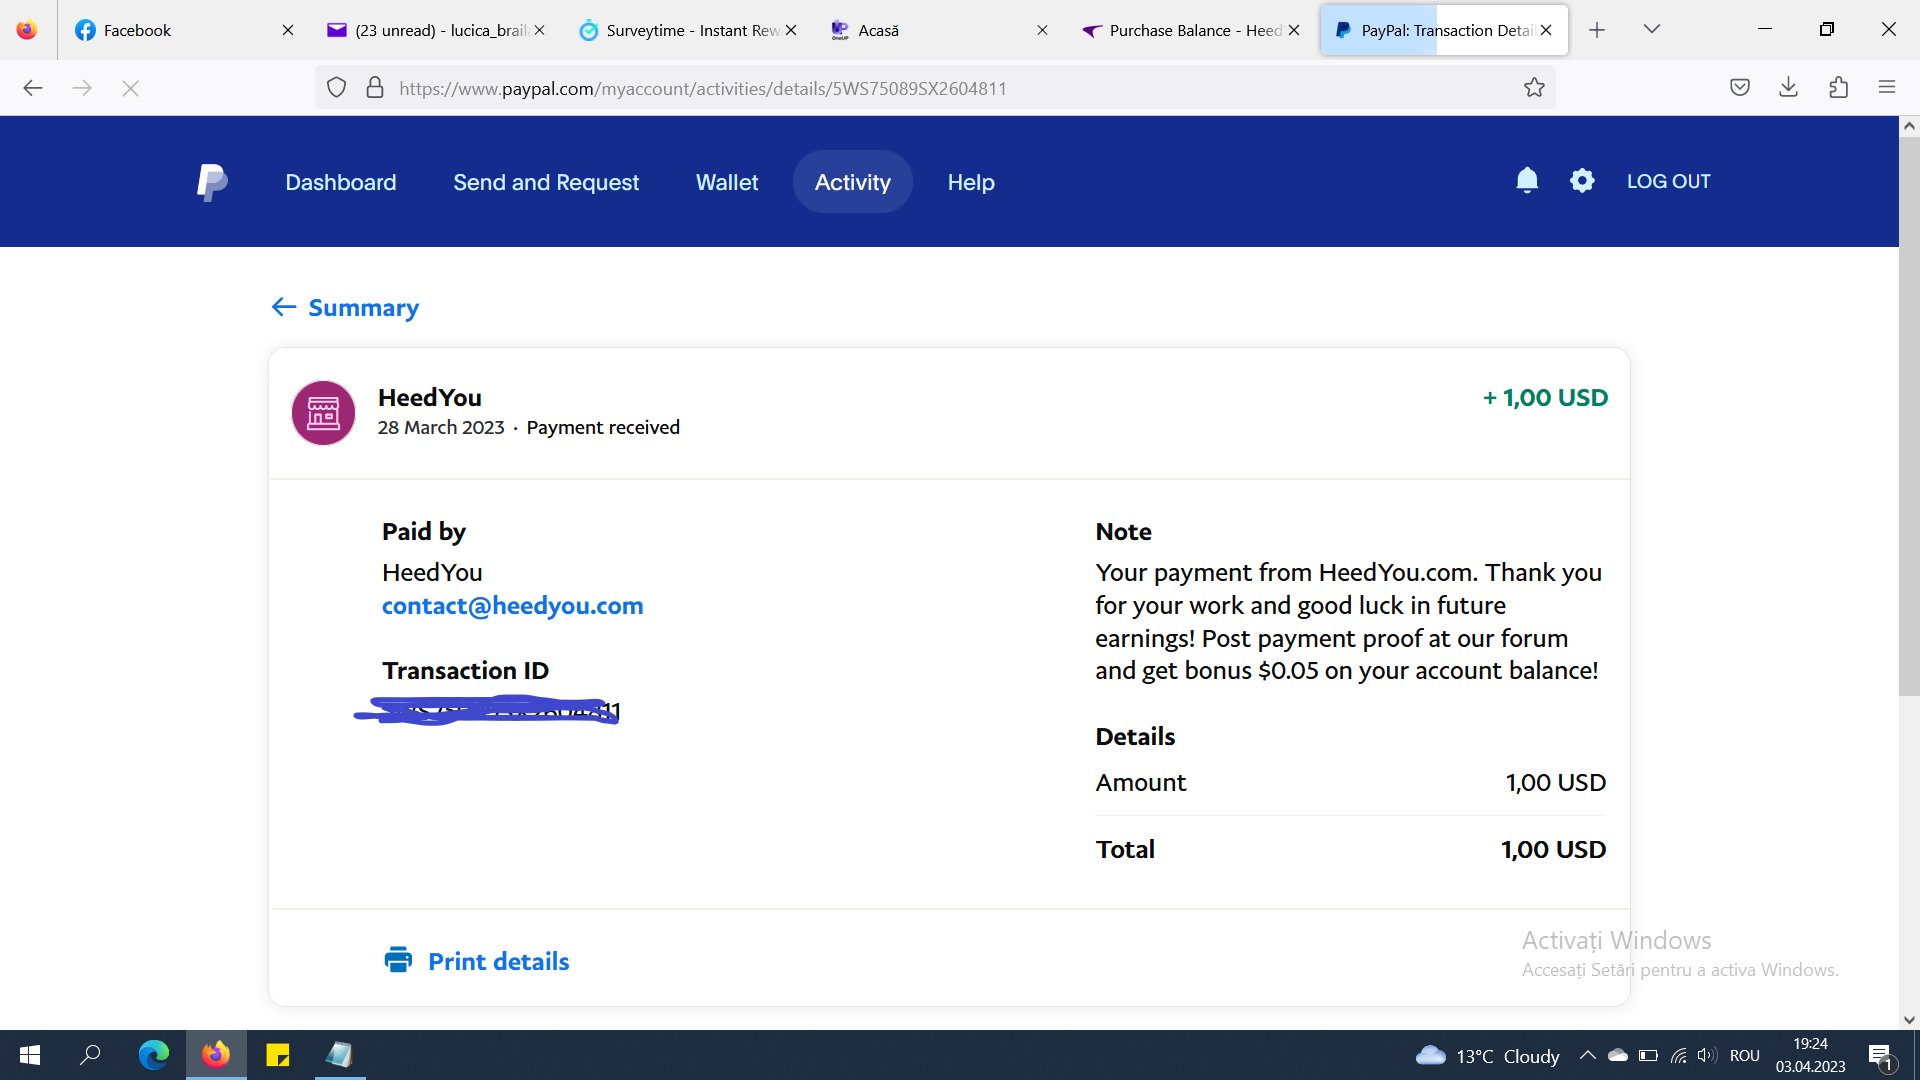This screenshot has height=1080, width=1920.
Task: Open the notepad app in taskbar
Action: [340, 1055]
